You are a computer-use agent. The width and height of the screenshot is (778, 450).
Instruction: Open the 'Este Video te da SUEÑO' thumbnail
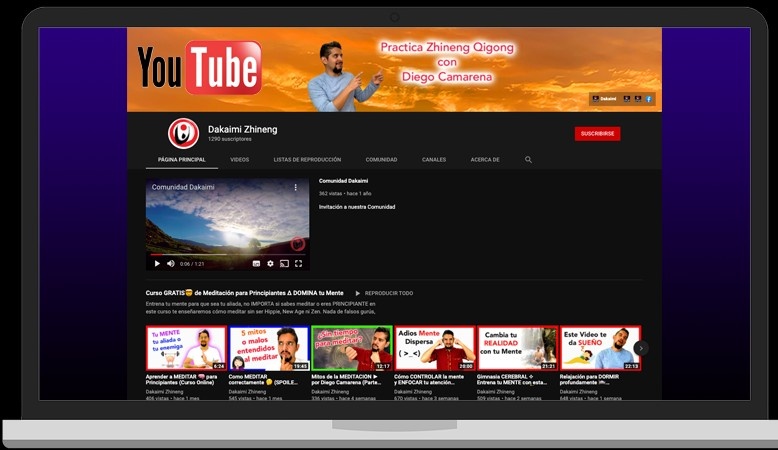click(x=600, y=348)
